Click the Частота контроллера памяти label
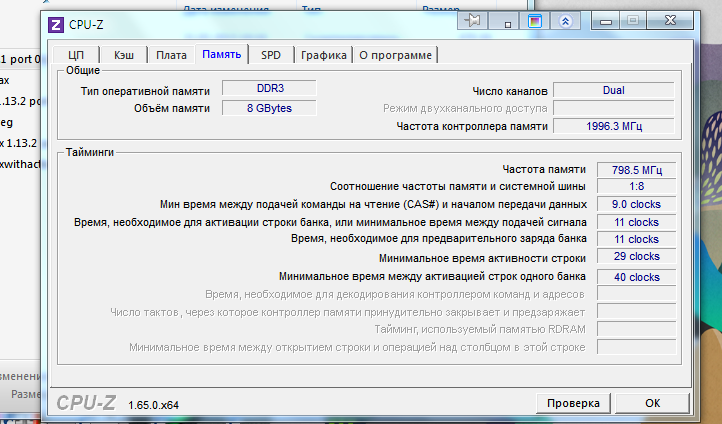The height and width of the screenshot is (424, 722). [x=472, y=126]
